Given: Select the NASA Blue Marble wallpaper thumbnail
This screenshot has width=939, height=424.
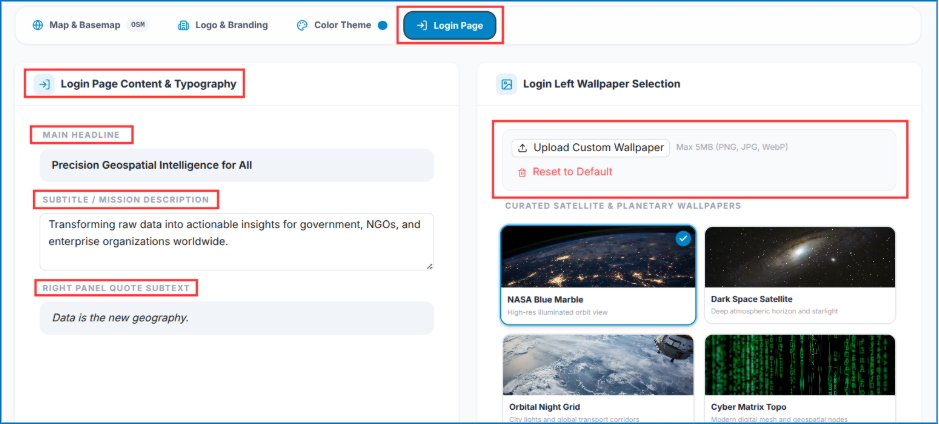Looking at the screenshot, I should tap(598, 275).
